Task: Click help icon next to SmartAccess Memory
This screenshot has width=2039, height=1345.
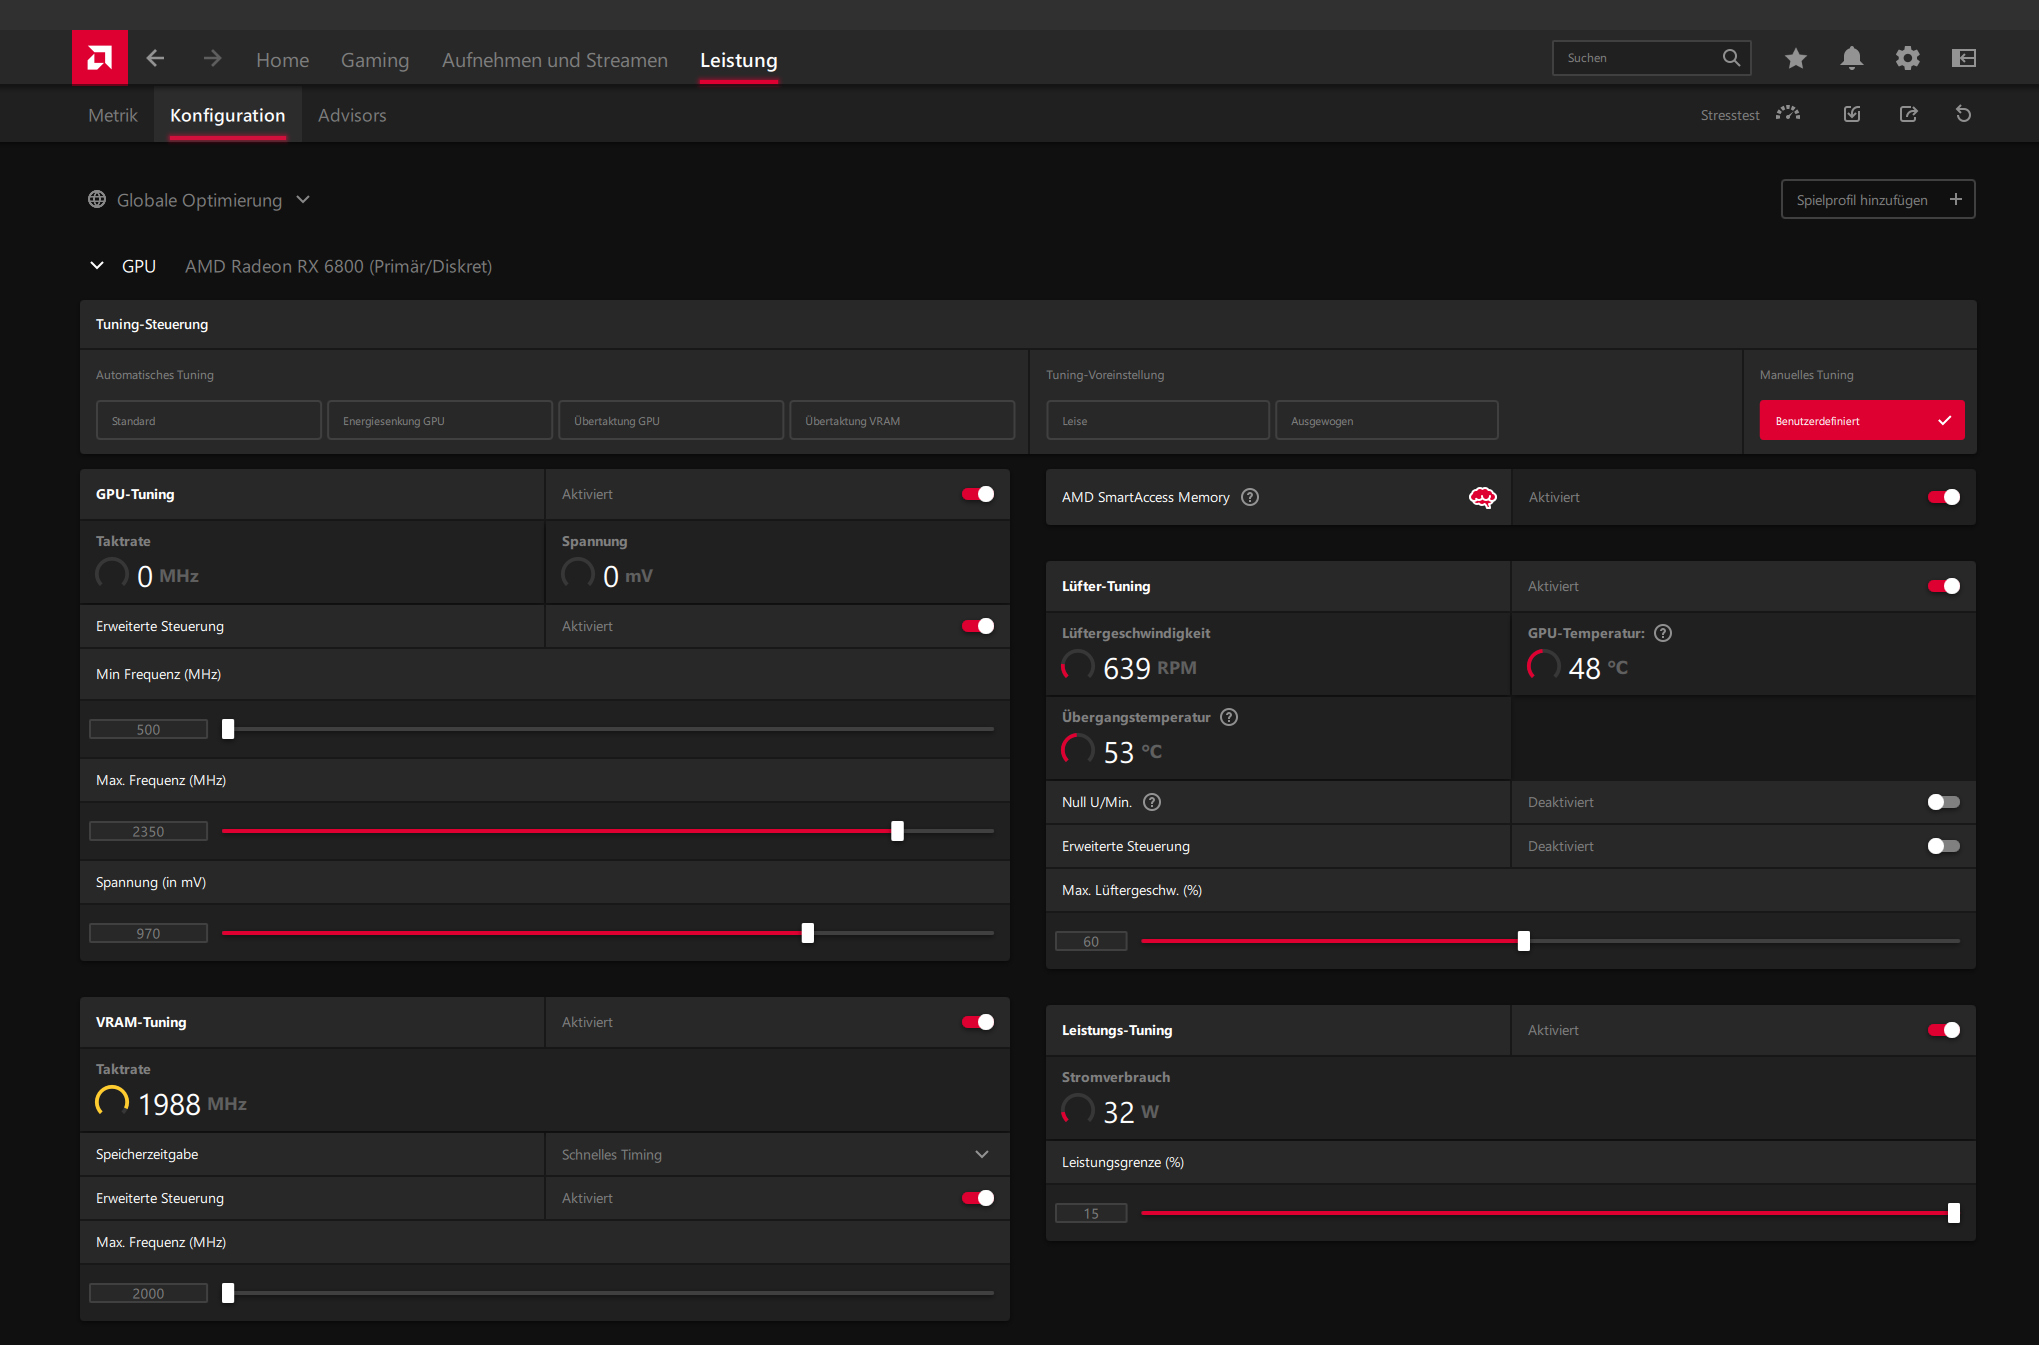Action: 1250,497
